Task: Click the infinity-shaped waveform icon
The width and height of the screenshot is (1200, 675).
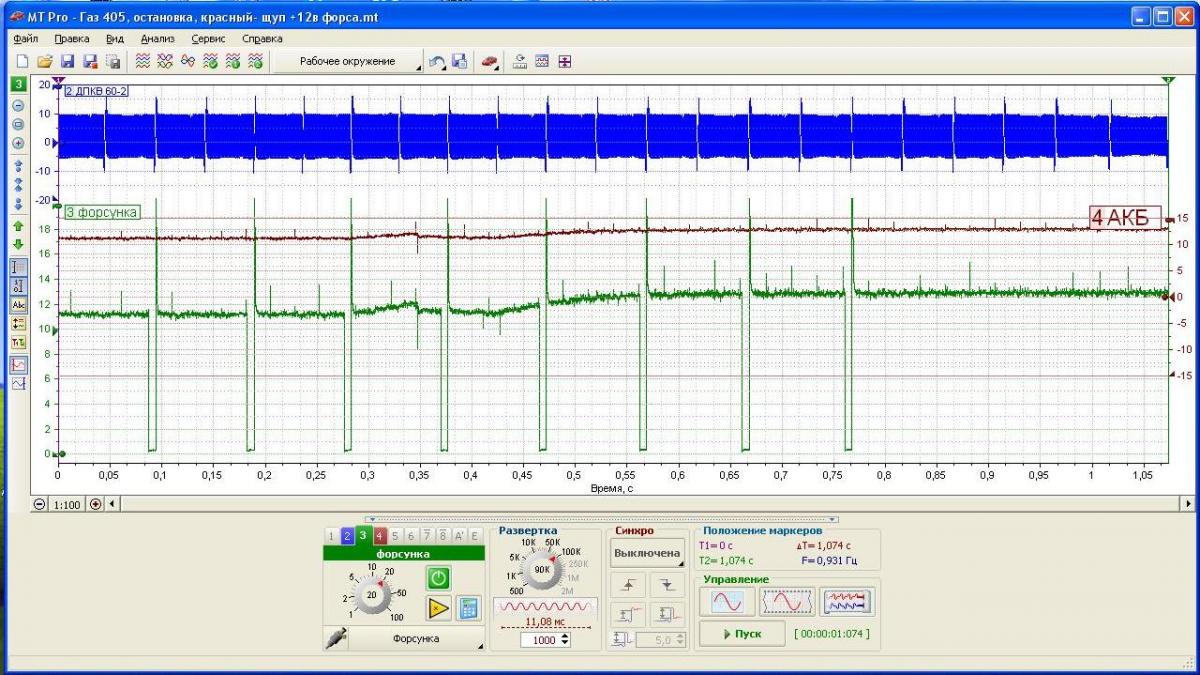Action: pos(188,62)
